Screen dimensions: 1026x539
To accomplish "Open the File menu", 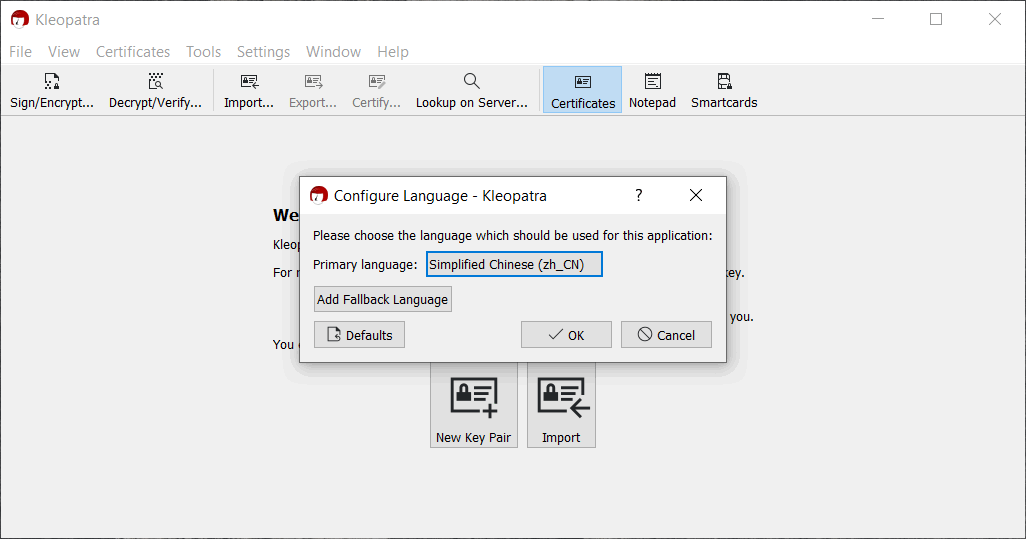I will (20, 52).
